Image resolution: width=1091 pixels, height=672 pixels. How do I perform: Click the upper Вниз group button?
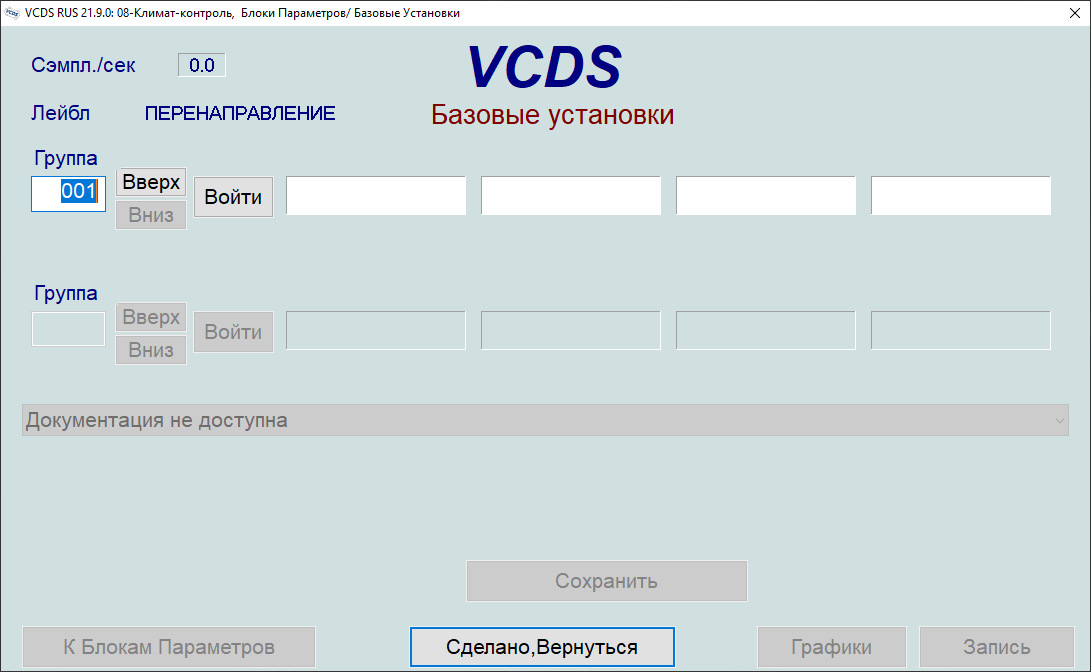click(151, 215)
